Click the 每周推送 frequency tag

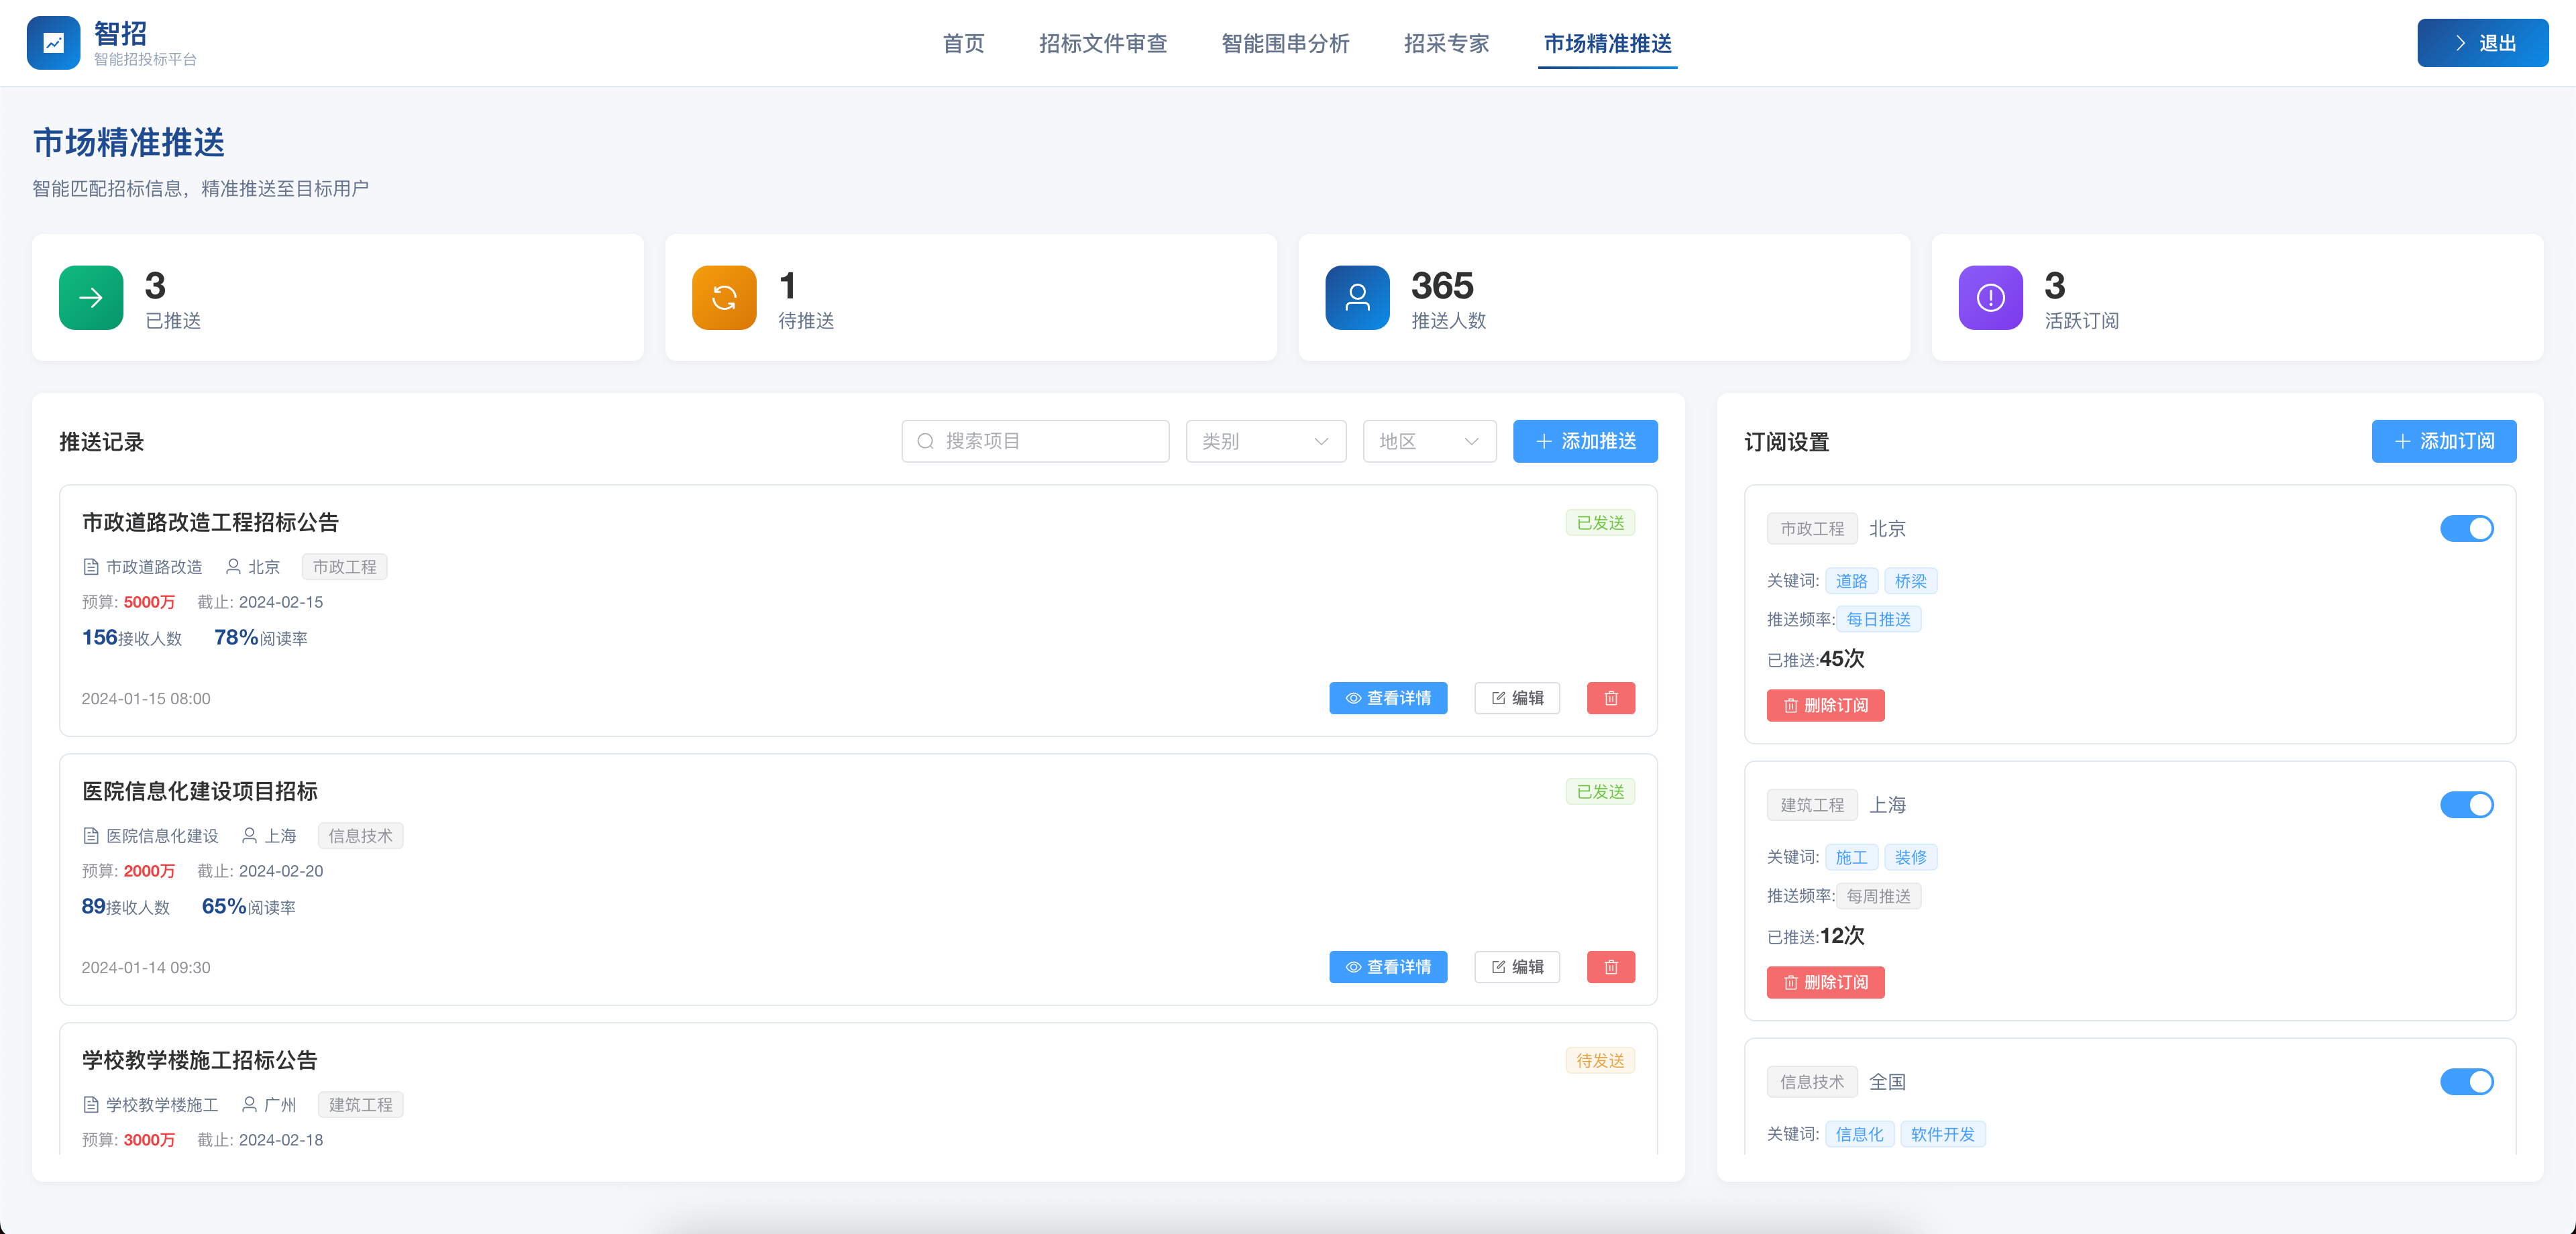1878,897
